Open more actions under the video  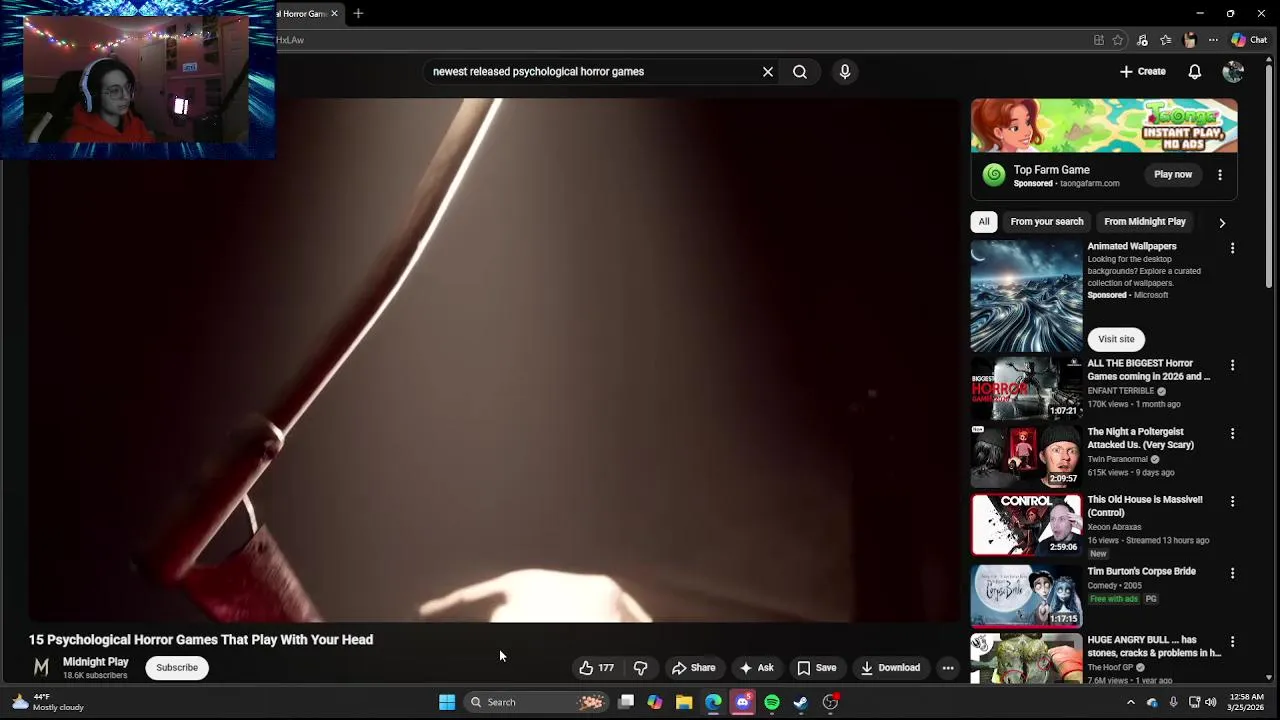tap(948, 668)
